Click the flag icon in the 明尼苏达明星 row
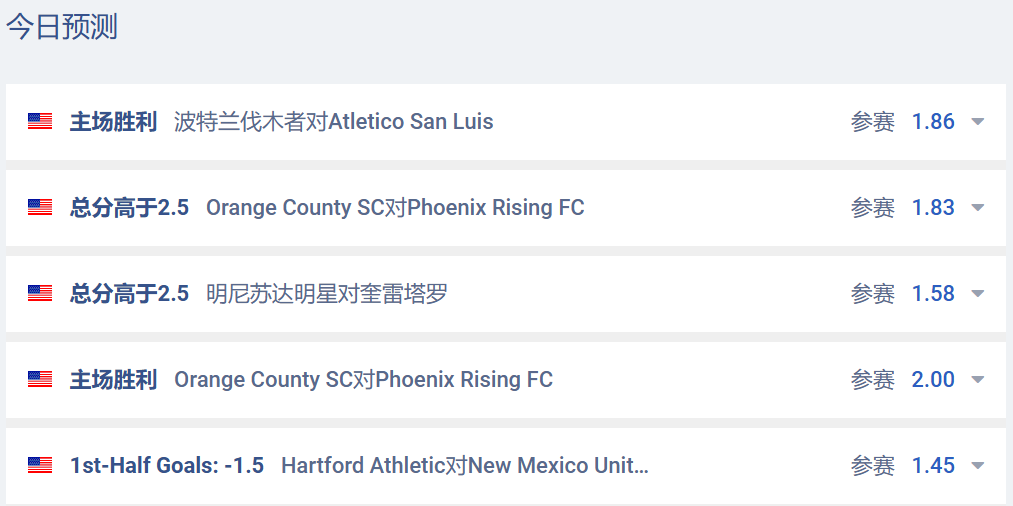 40,294
